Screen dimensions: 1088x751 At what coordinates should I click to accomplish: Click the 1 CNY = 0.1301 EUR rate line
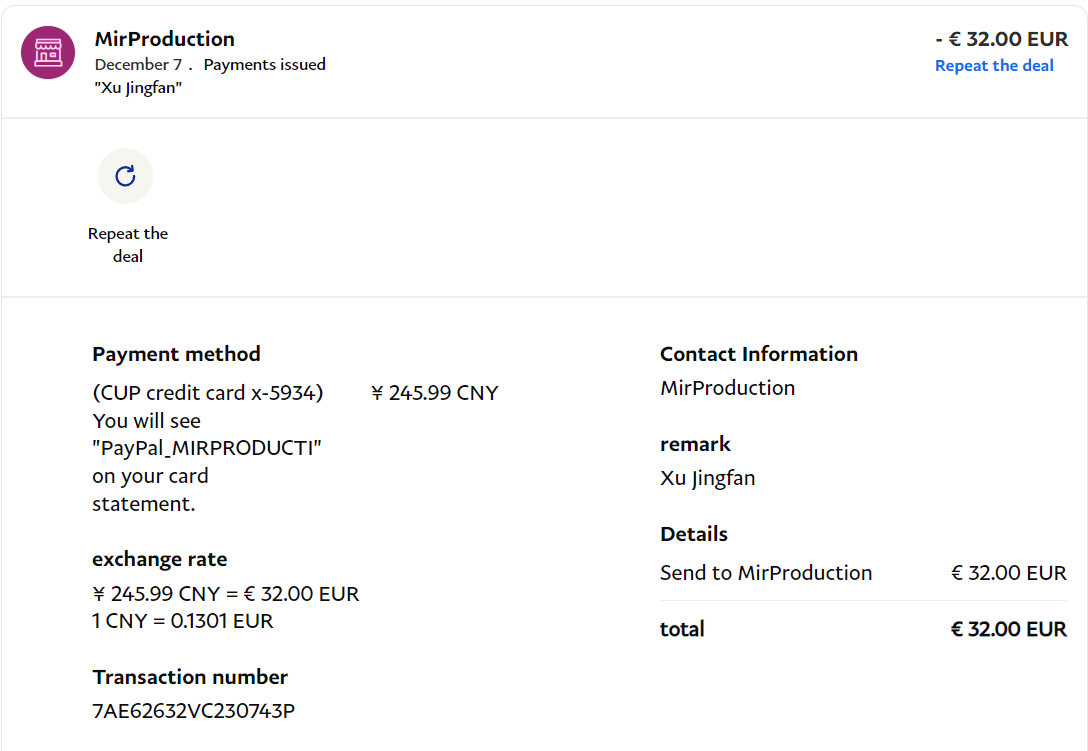tap(182, 621)
